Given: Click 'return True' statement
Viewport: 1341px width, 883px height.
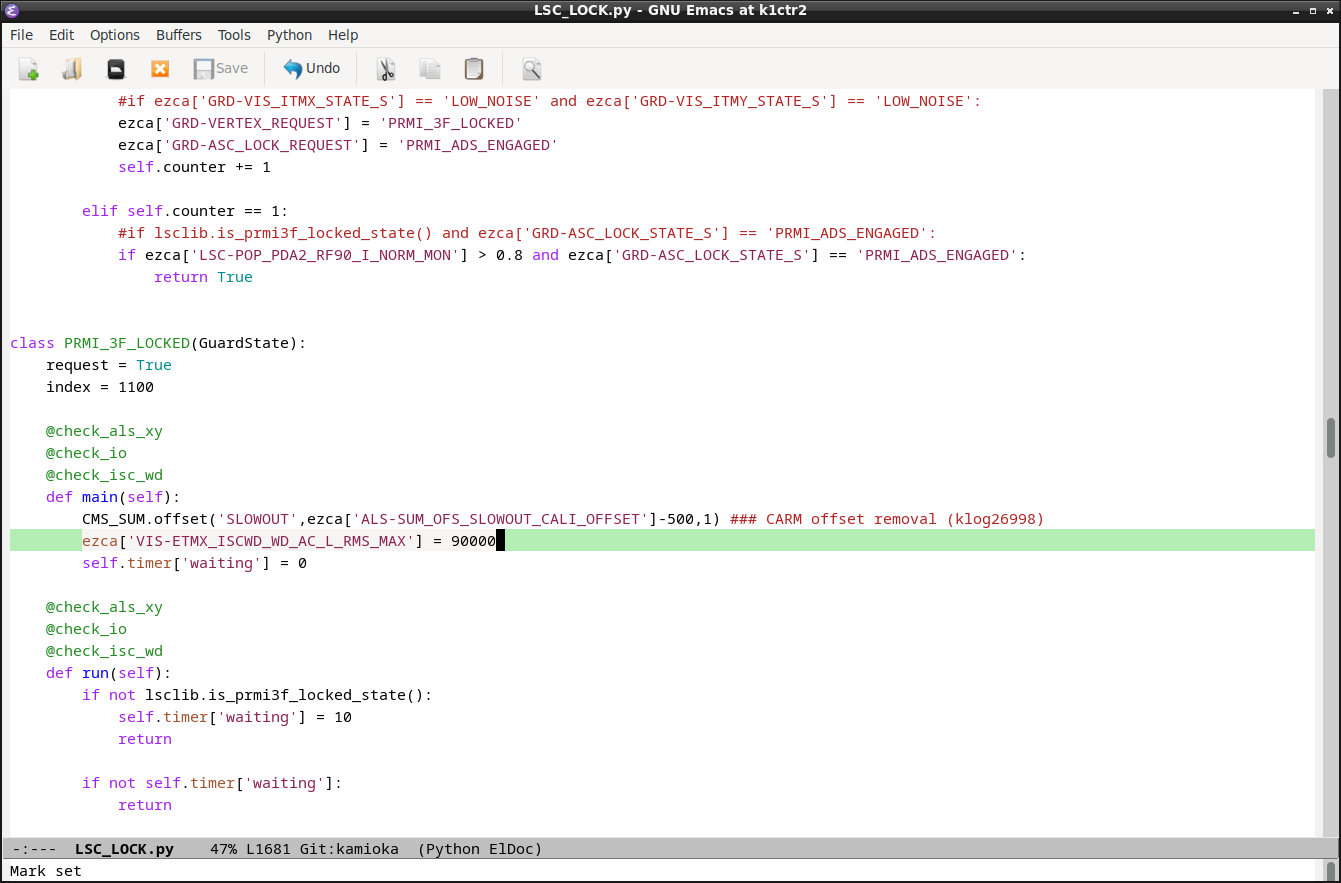Looking at the screenshot, I should tap(203, 277).
